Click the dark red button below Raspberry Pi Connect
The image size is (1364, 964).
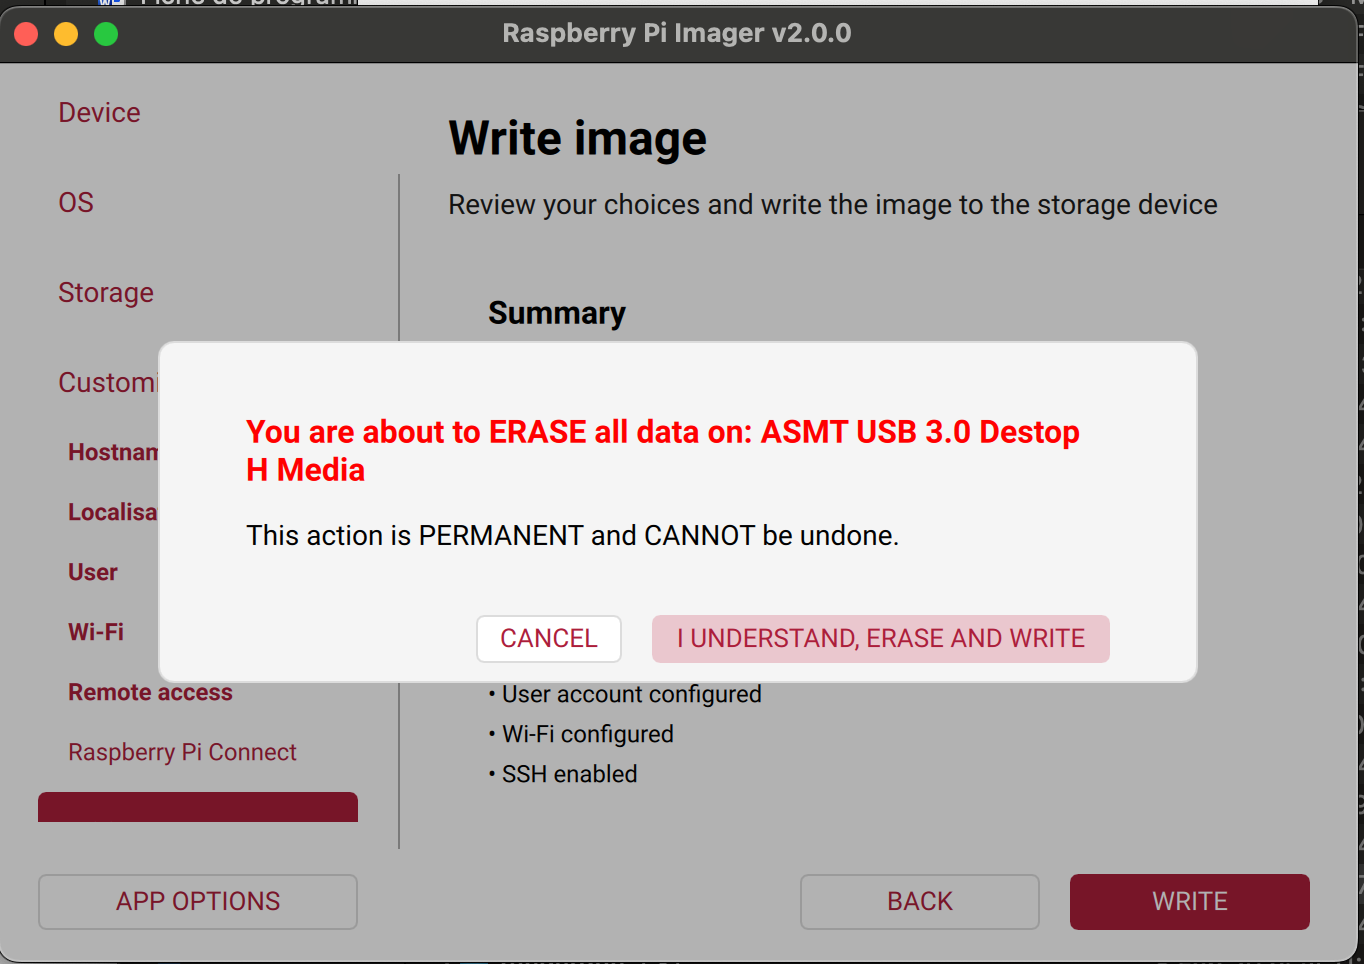click(x=197, y=807)
